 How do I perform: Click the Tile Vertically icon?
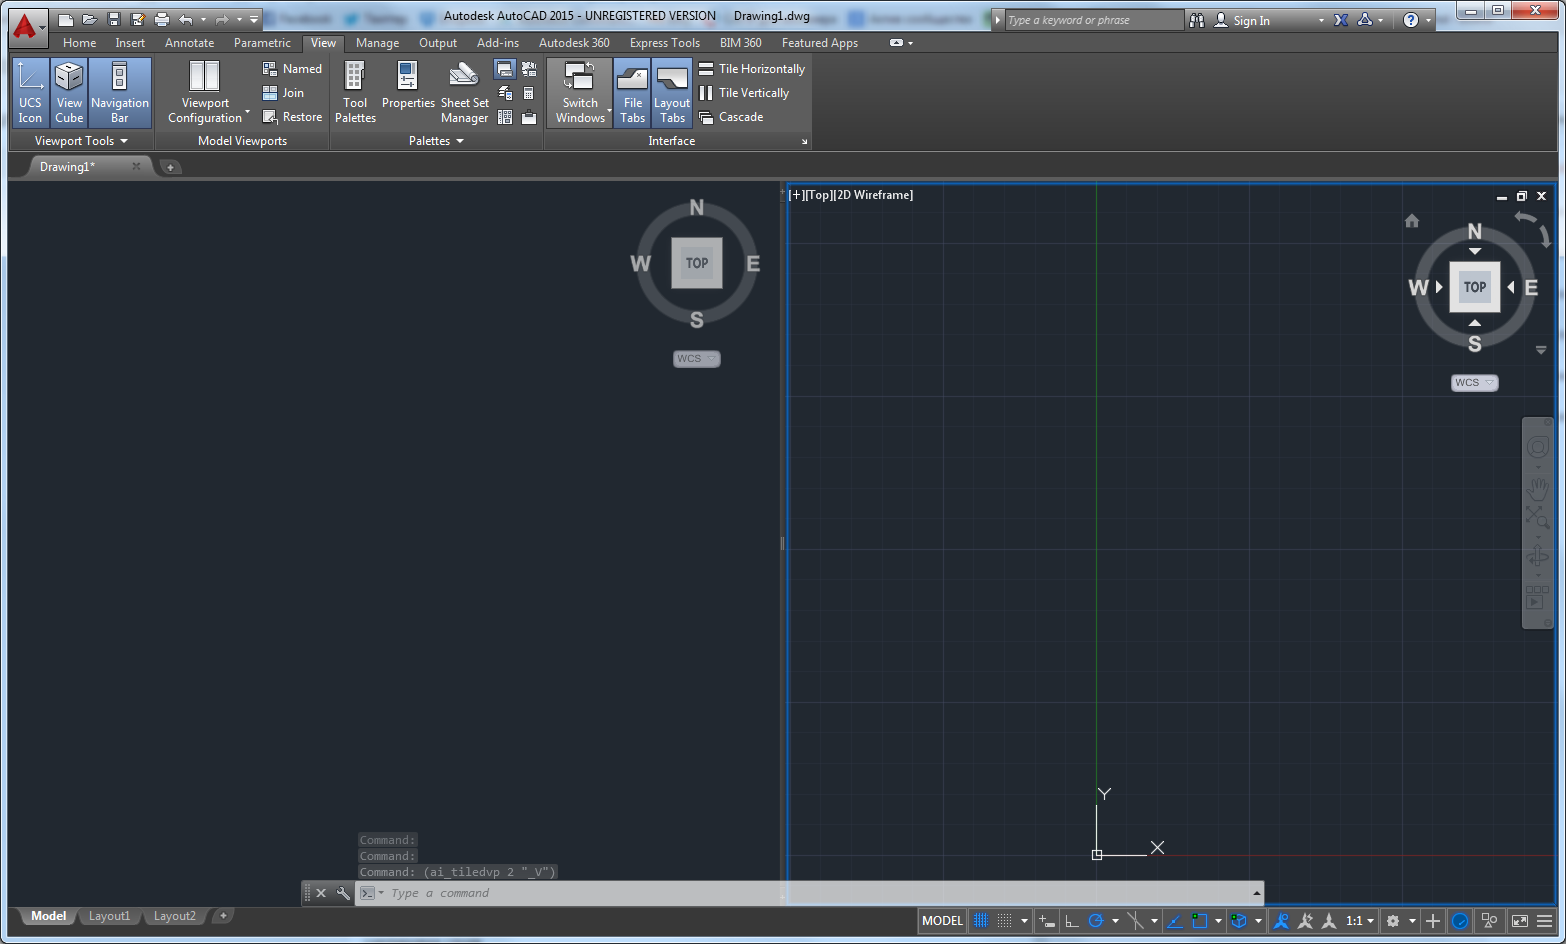[x=706, y=93]
